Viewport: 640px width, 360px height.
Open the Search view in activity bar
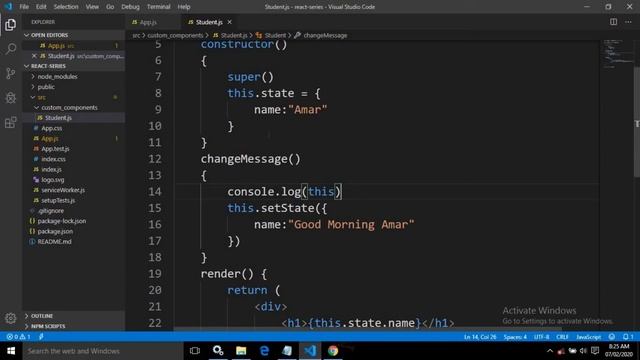11,49
